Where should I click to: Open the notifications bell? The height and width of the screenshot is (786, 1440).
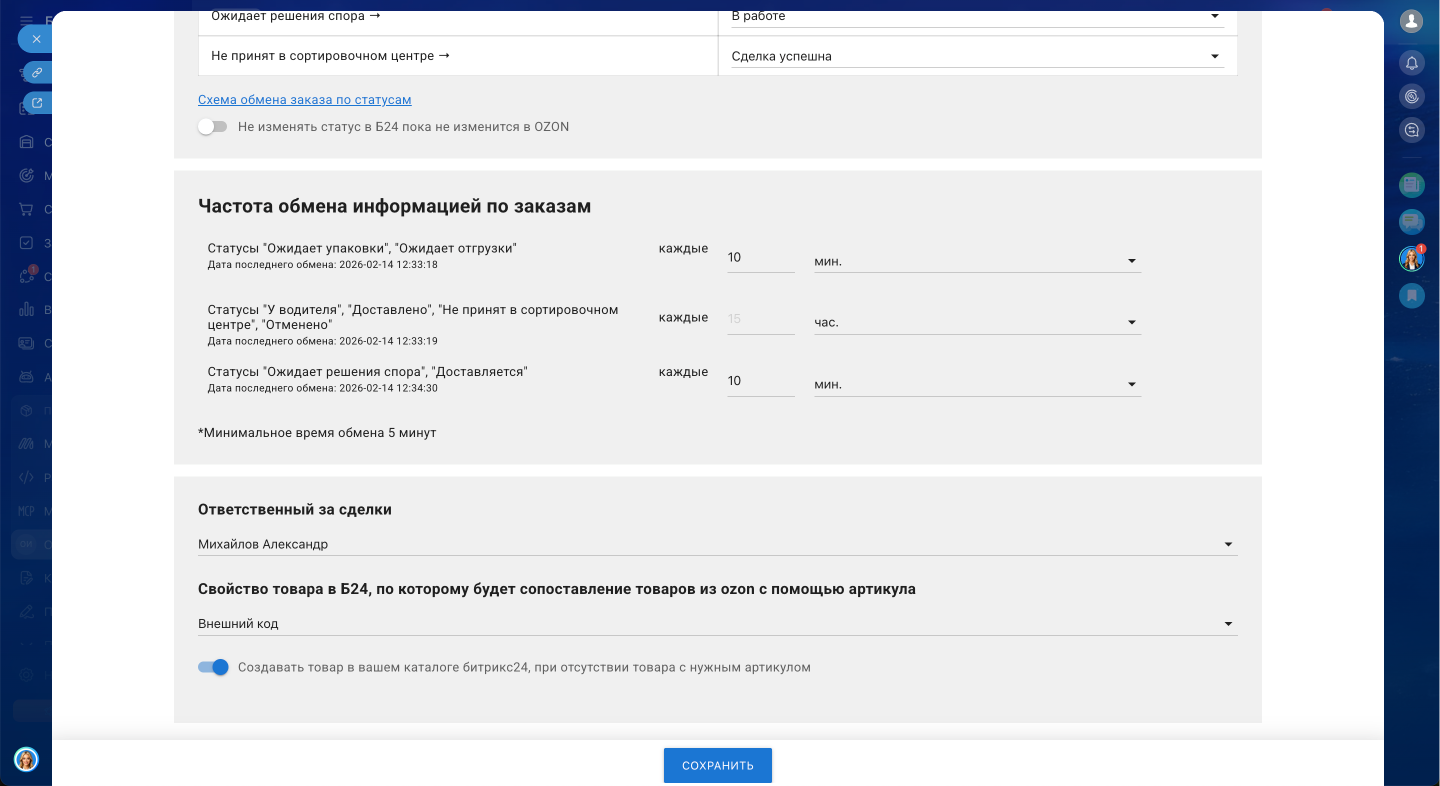click(x=1412, y=63)
